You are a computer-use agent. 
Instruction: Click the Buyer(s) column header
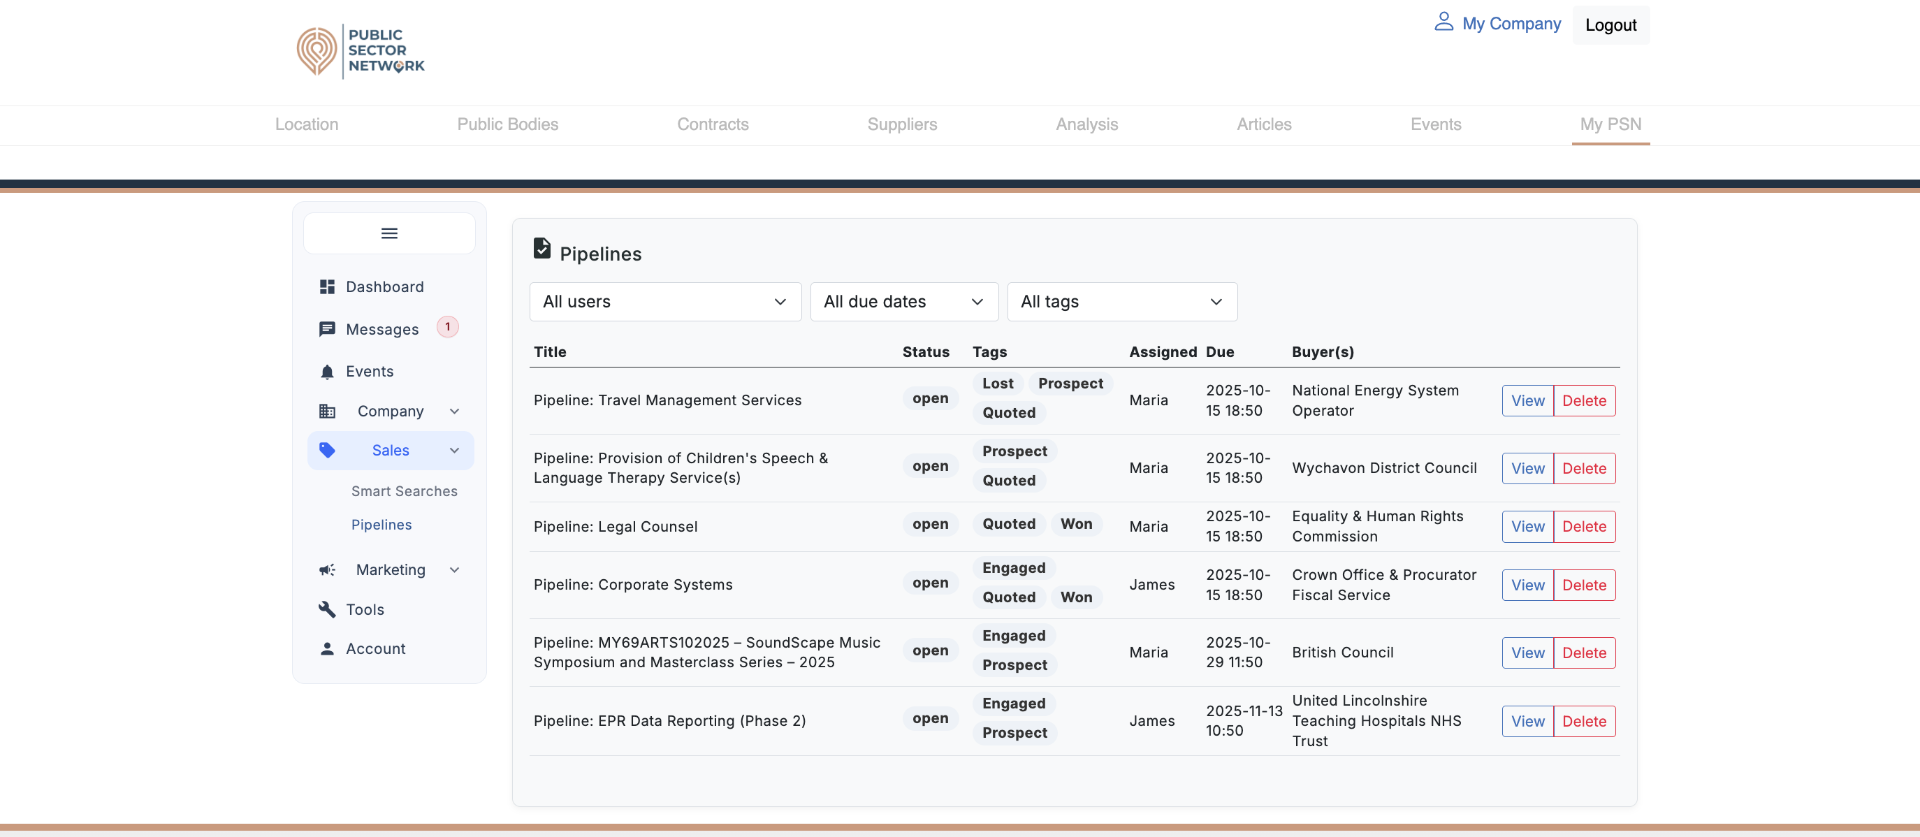coord(1323,352)
